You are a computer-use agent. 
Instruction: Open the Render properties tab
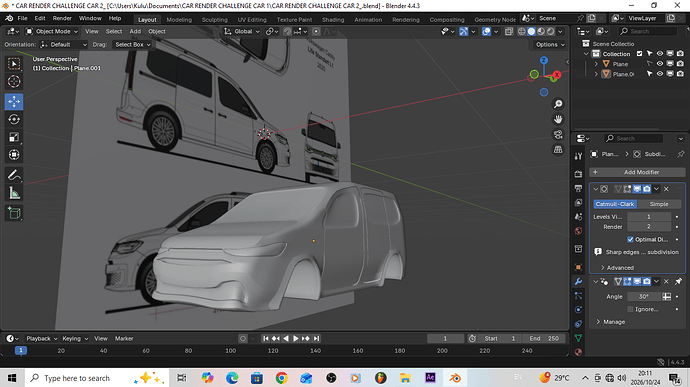(579, 174)
